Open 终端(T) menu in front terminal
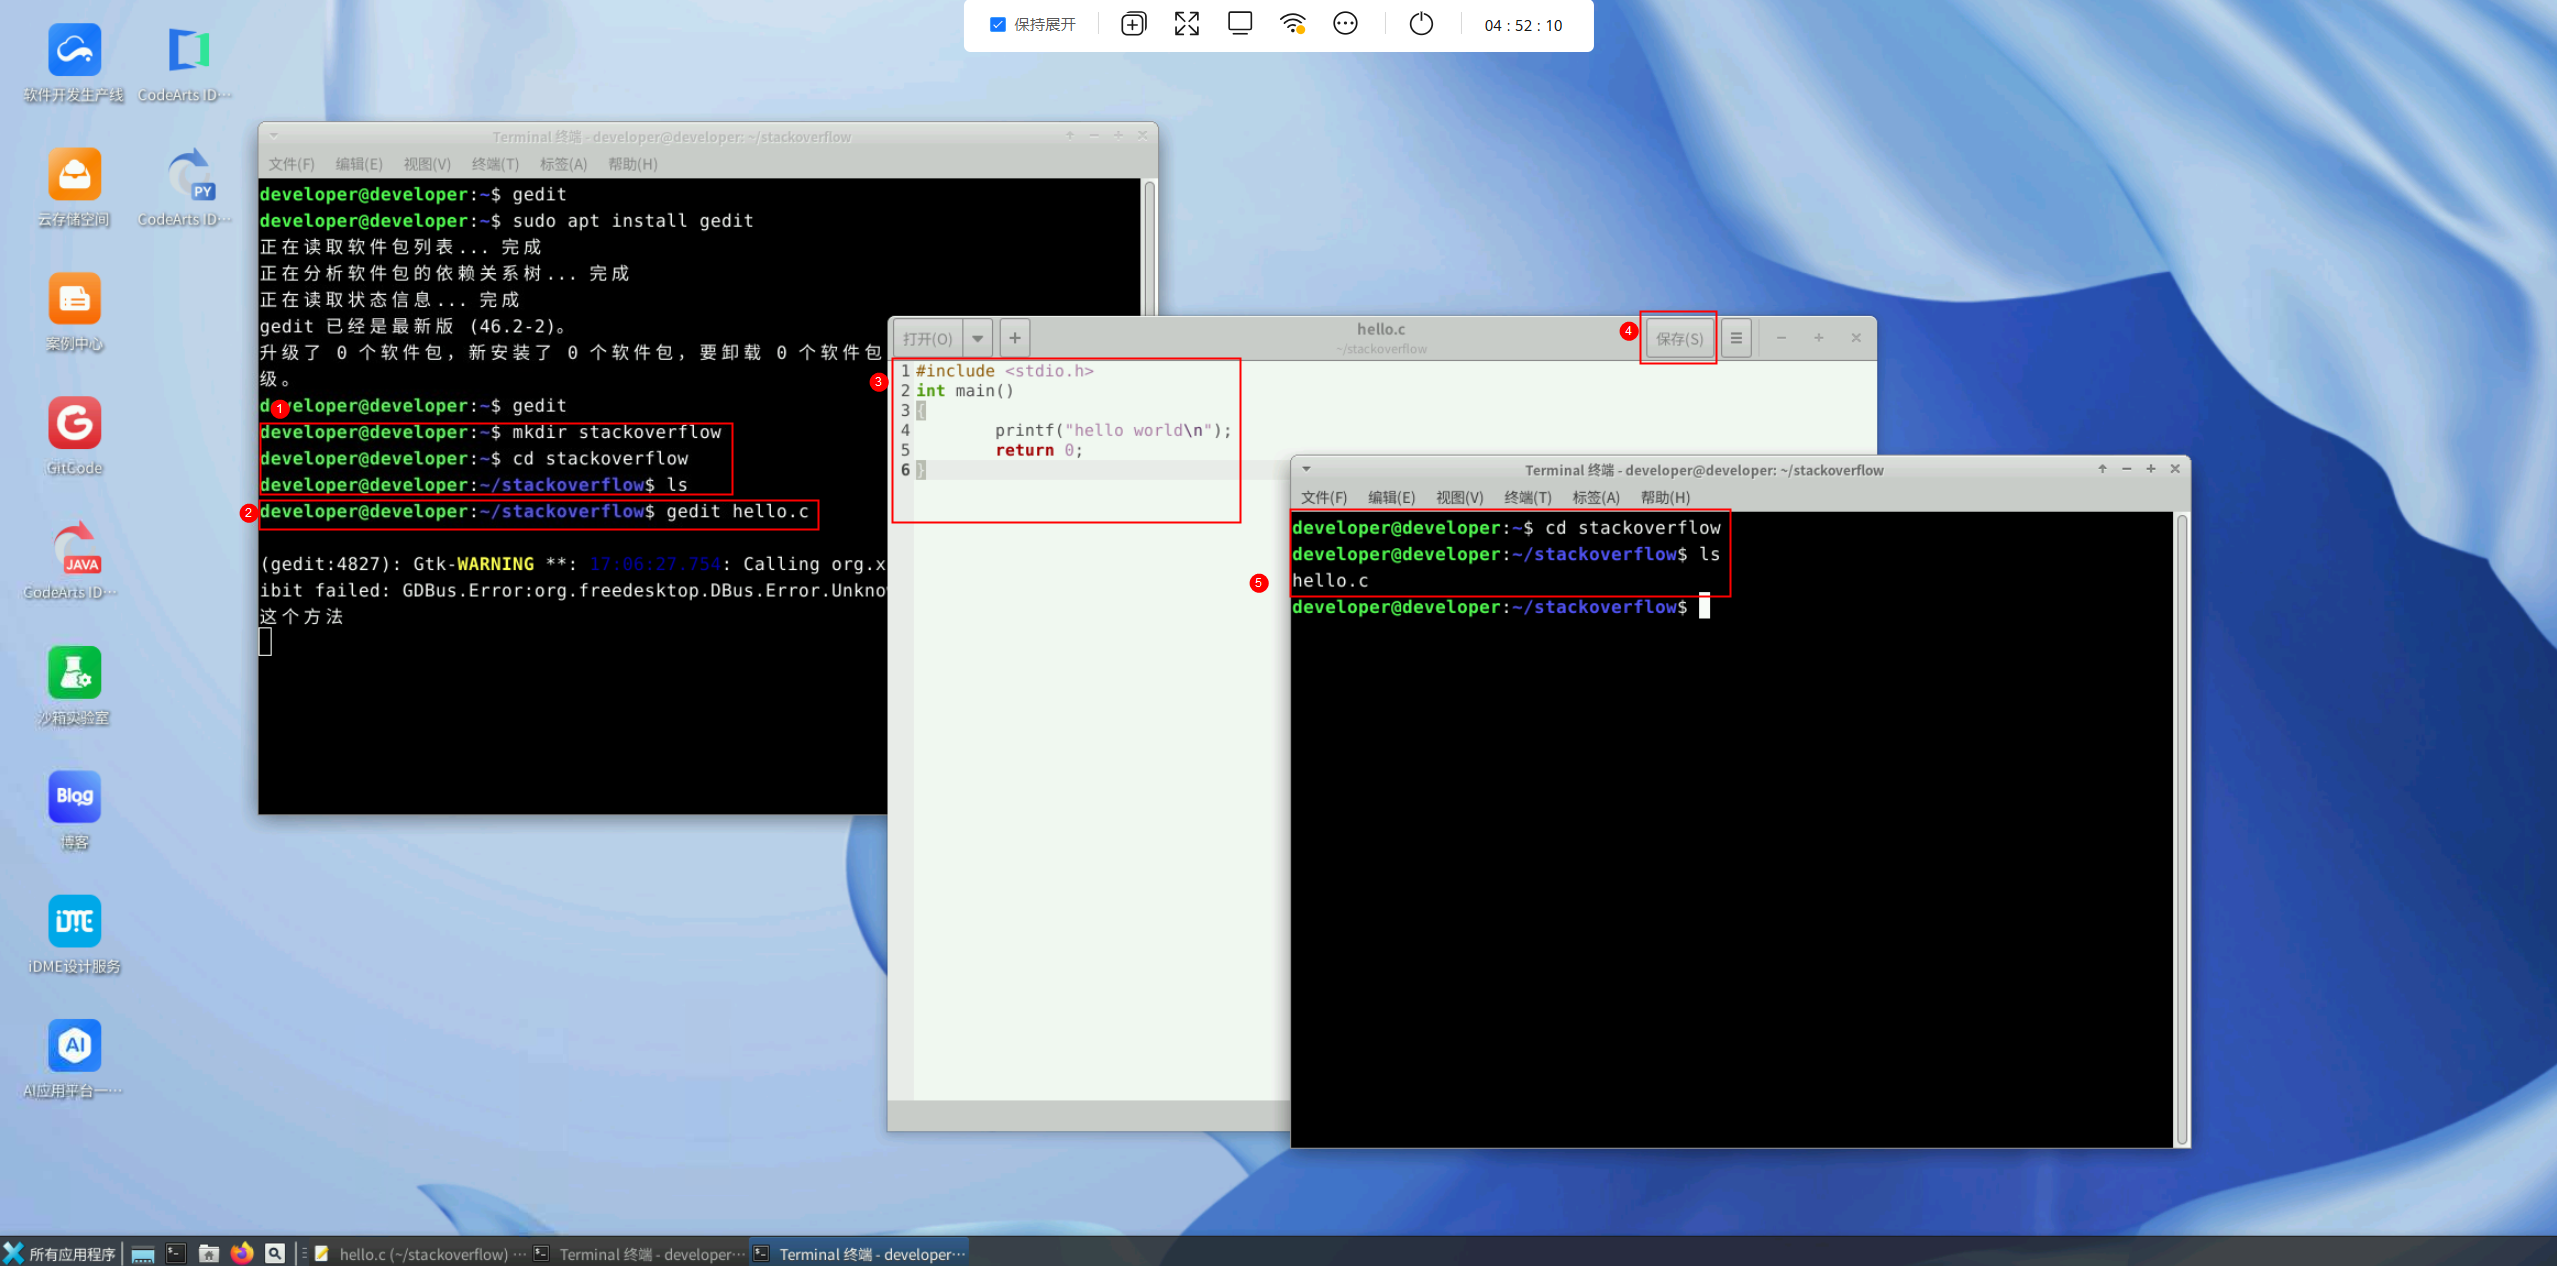The image size is (2557, 1266). 1527,497
